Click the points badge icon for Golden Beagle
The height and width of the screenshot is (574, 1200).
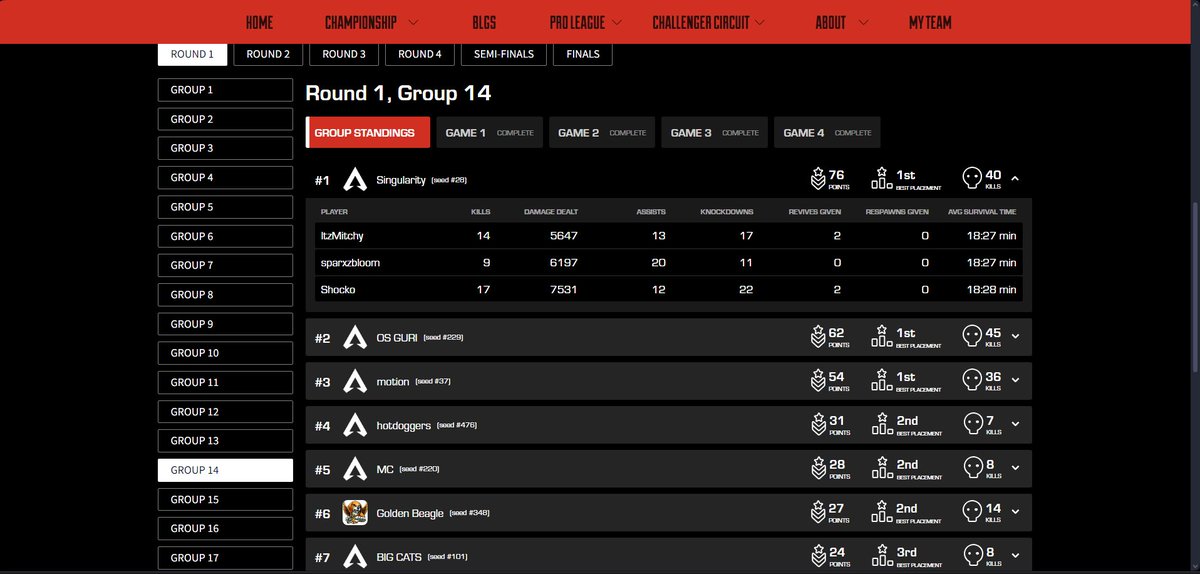point(818,513)
